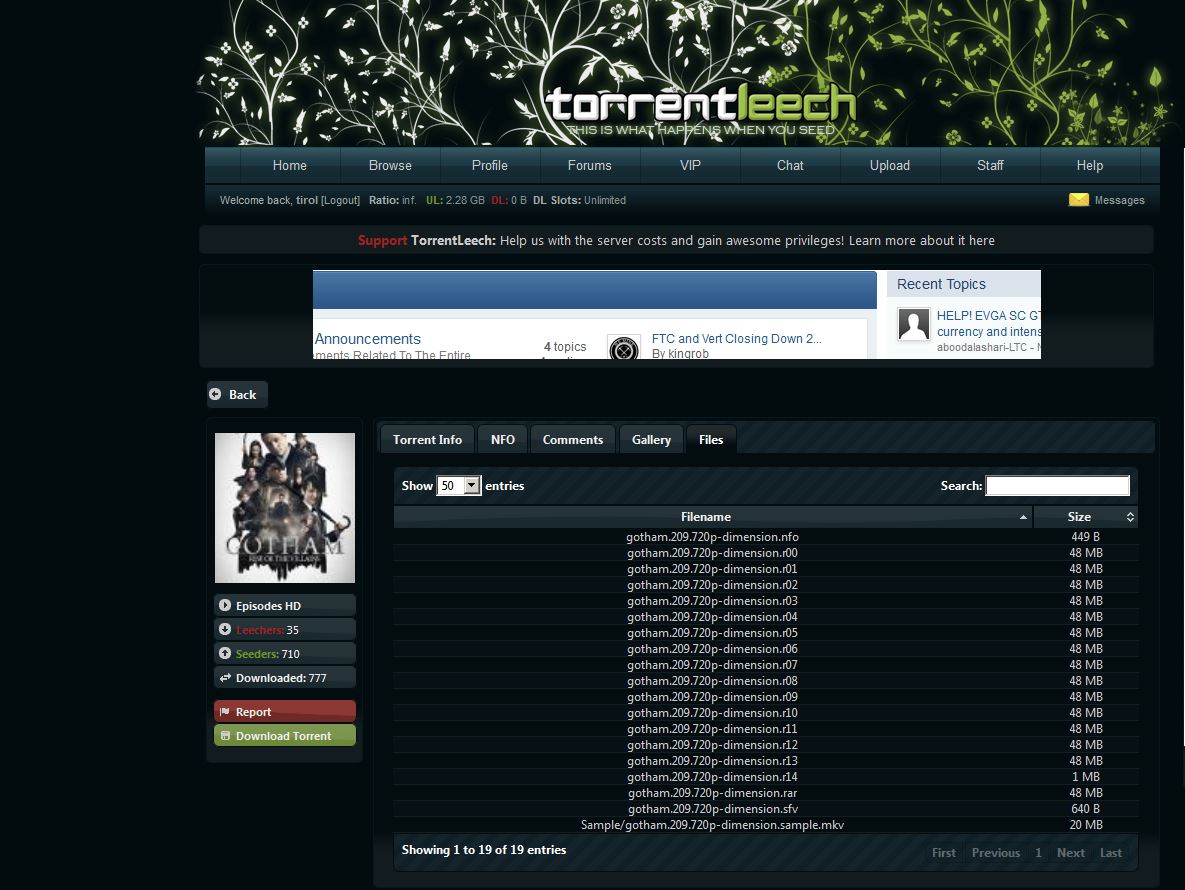
Task: Switch to the Gallery tab
Action: click(x=651, y=440)
